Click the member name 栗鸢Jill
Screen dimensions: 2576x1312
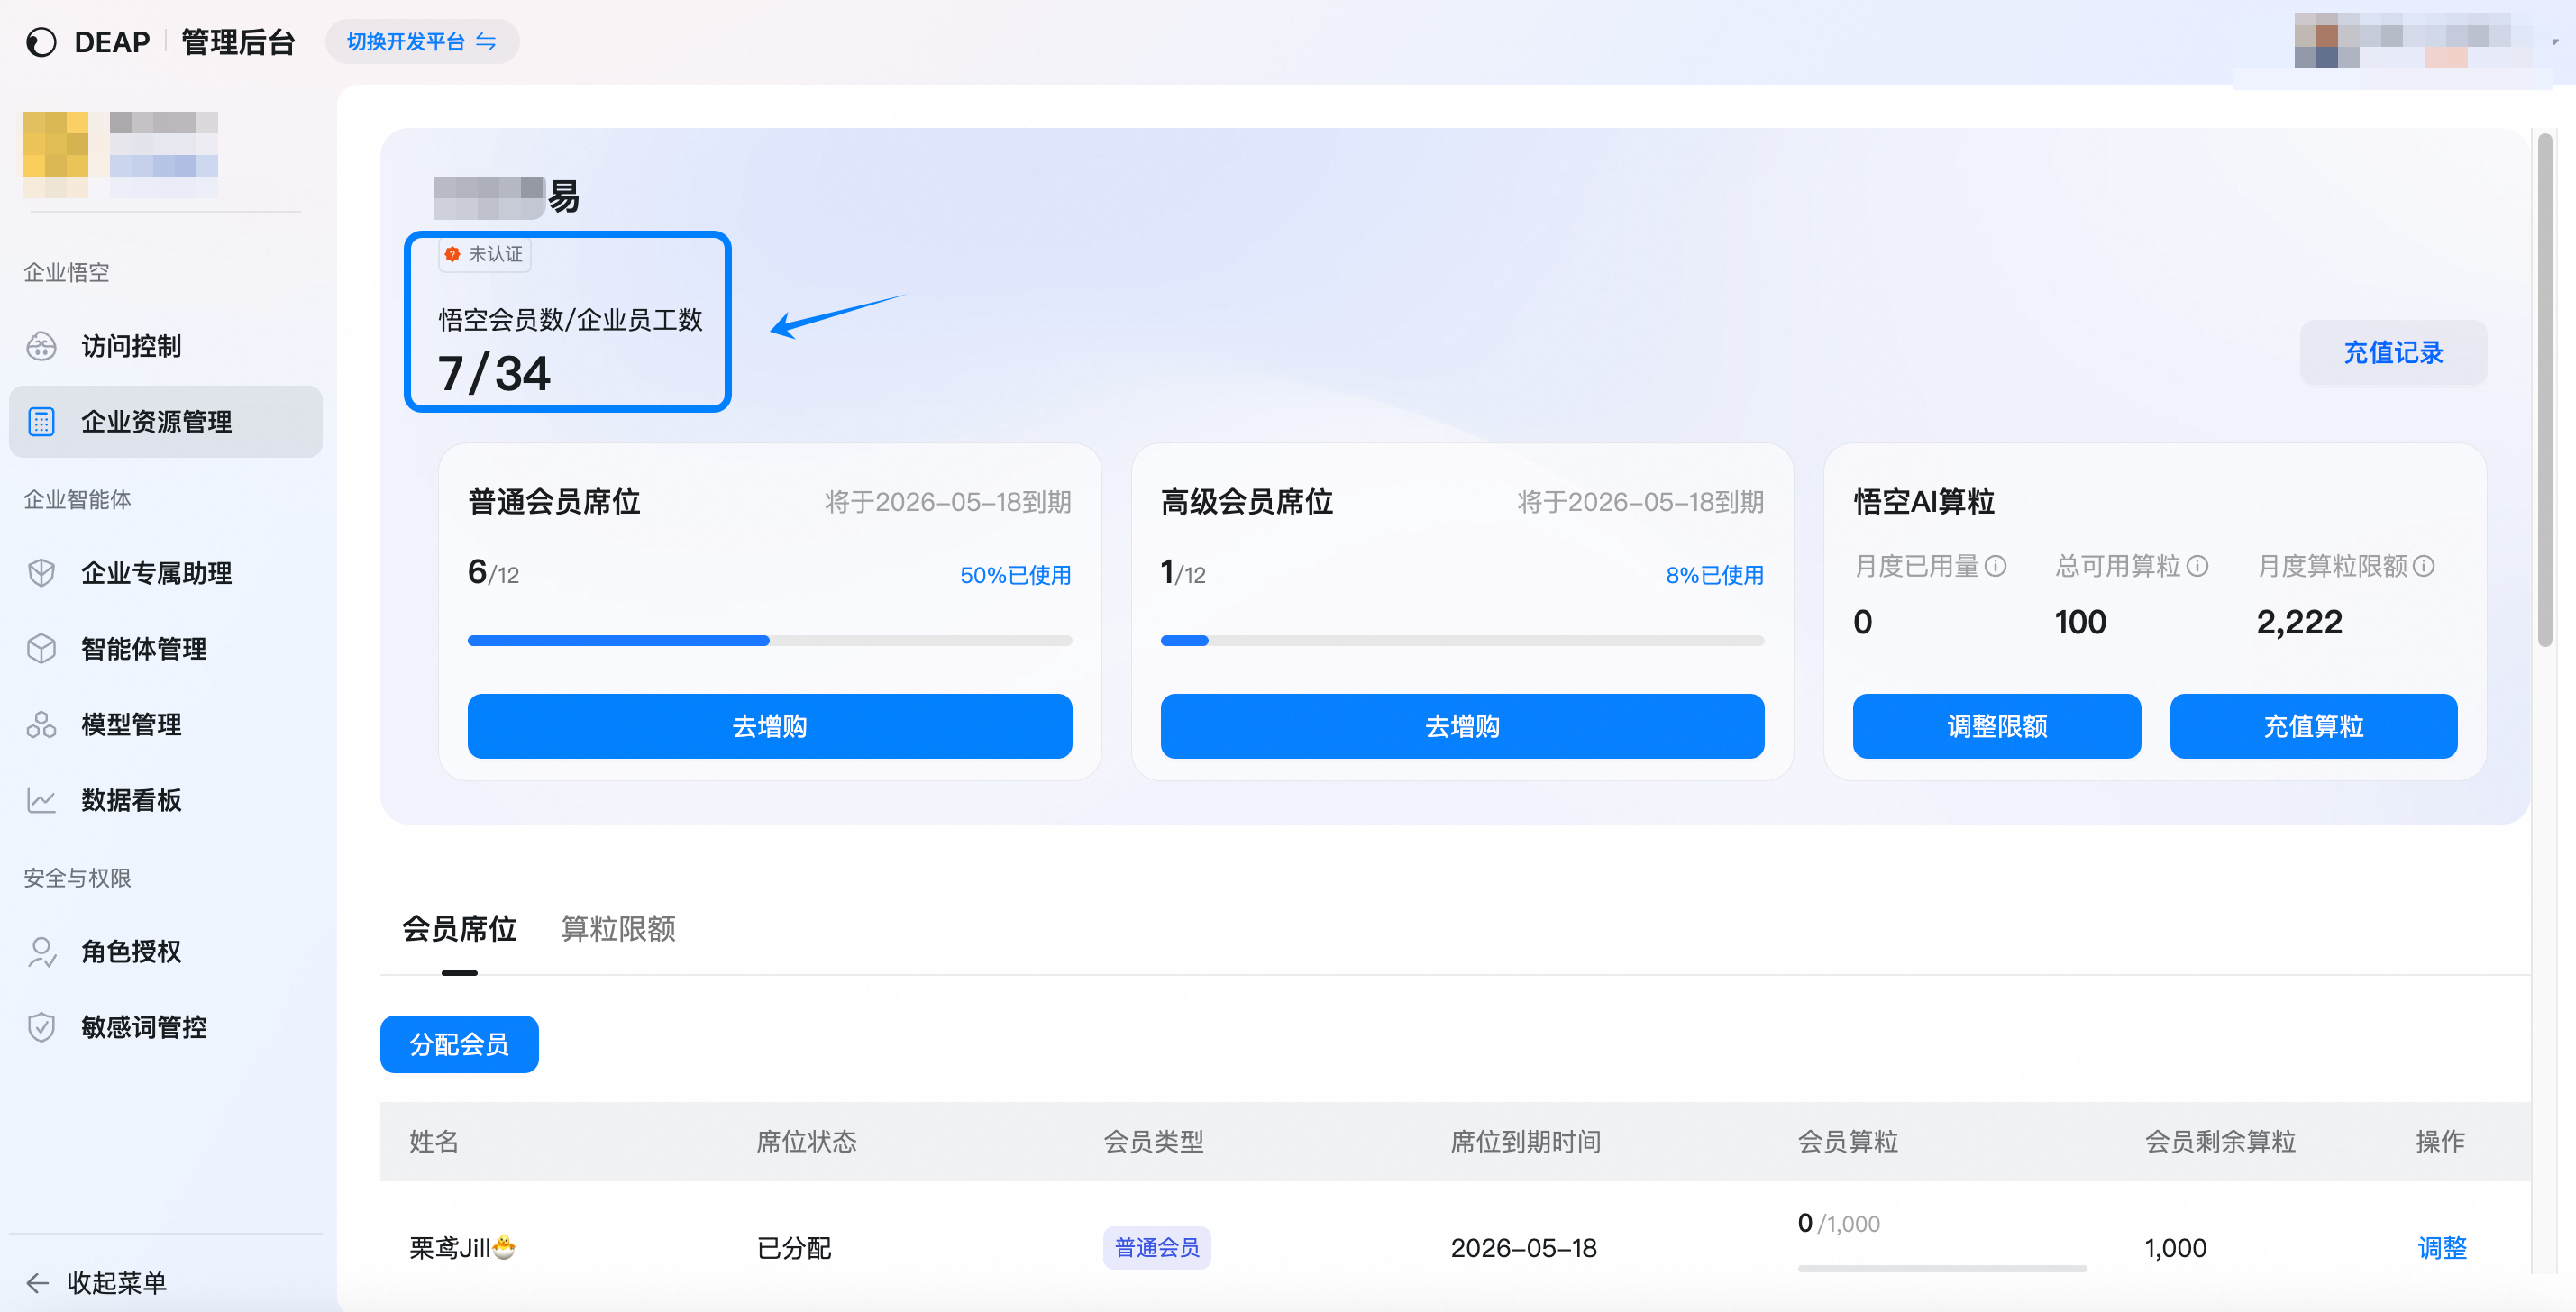pos(463,1249)
